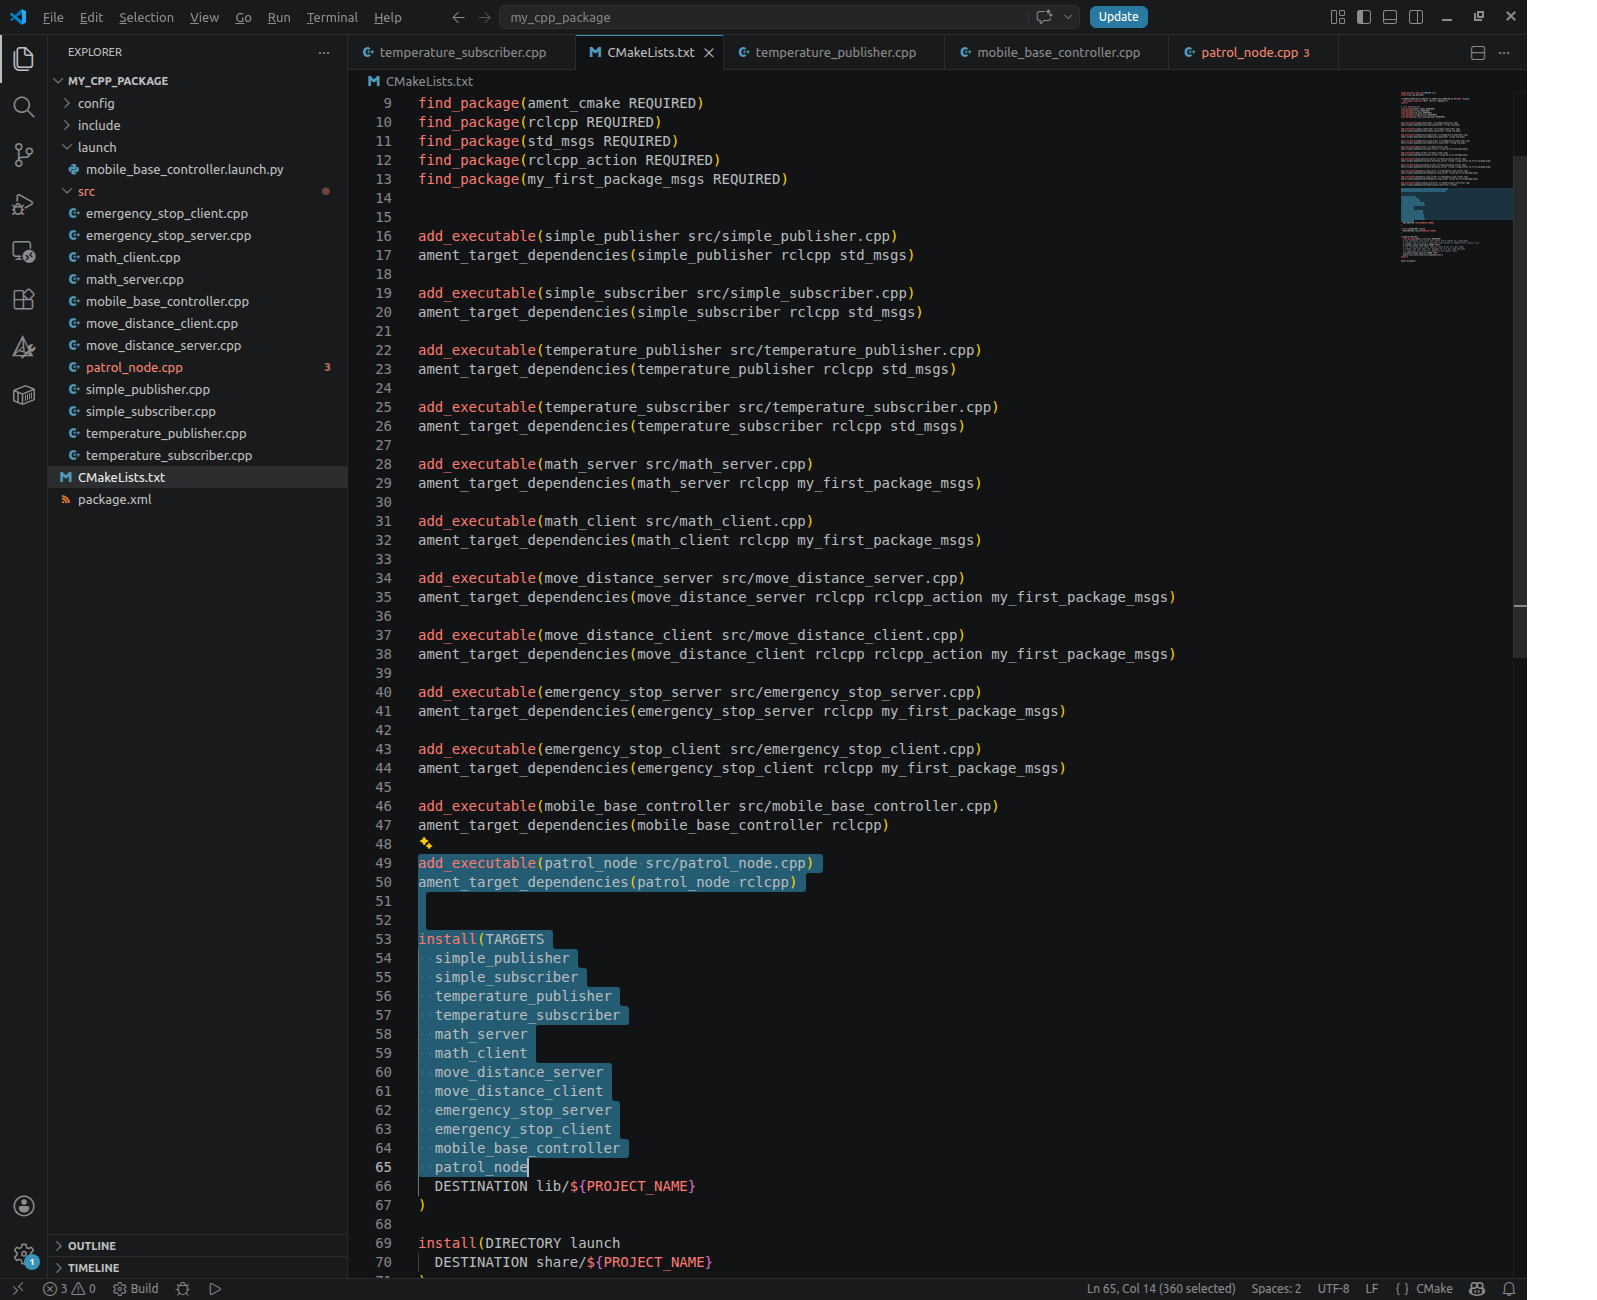1597x1300 pixels.
Task: Open editor More Actions ellipsis
Action: (1504, 53)
